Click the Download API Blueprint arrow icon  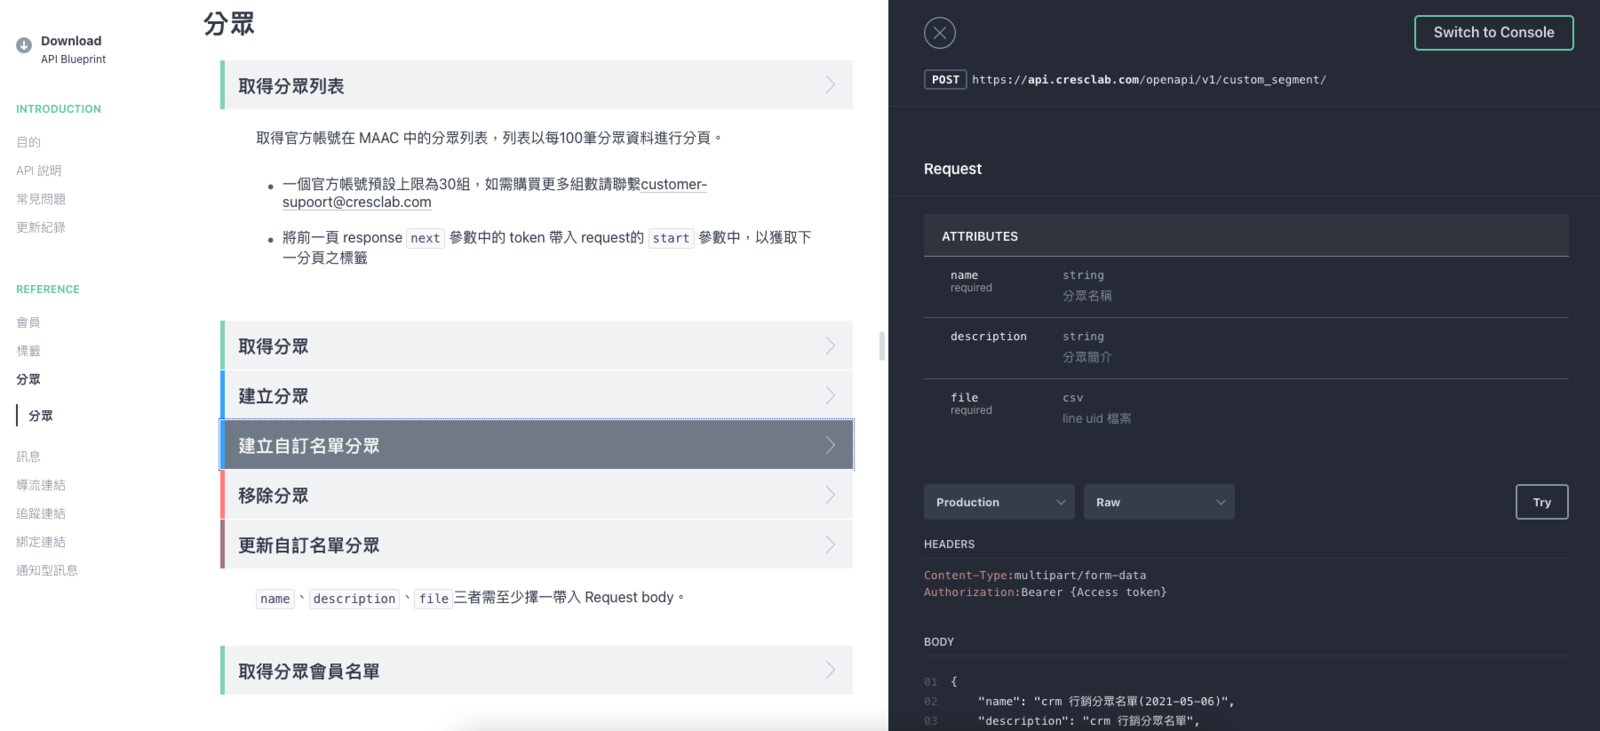click(x=24, y=45)
